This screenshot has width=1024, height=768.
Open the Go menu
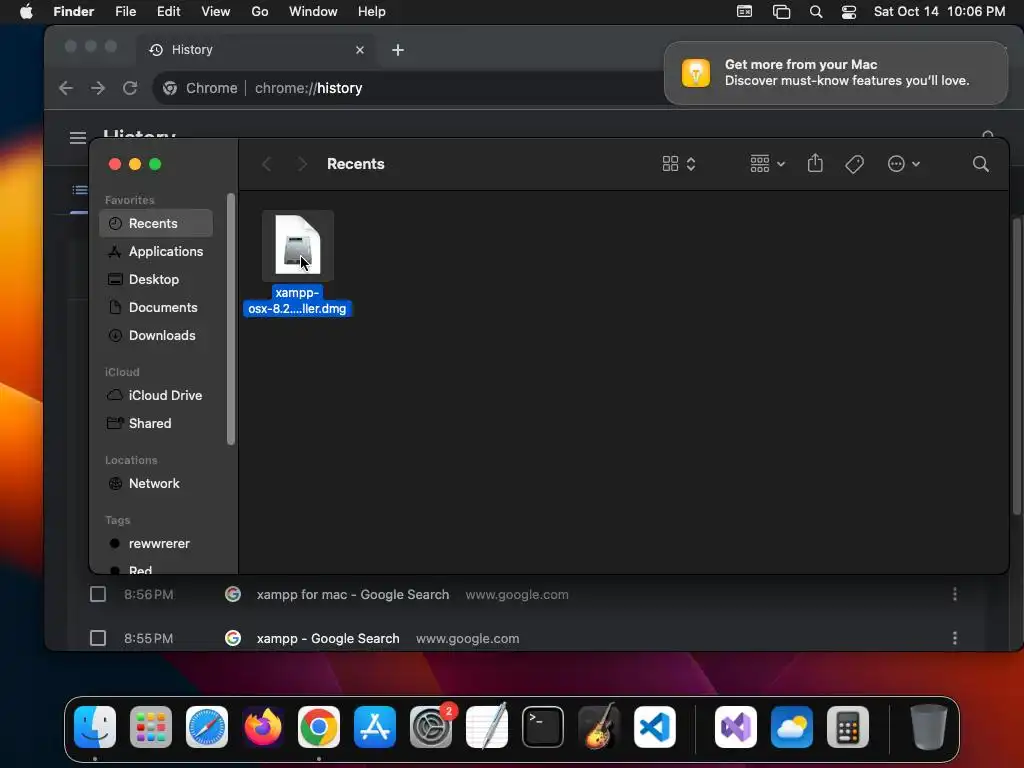(x=260, y=12)
